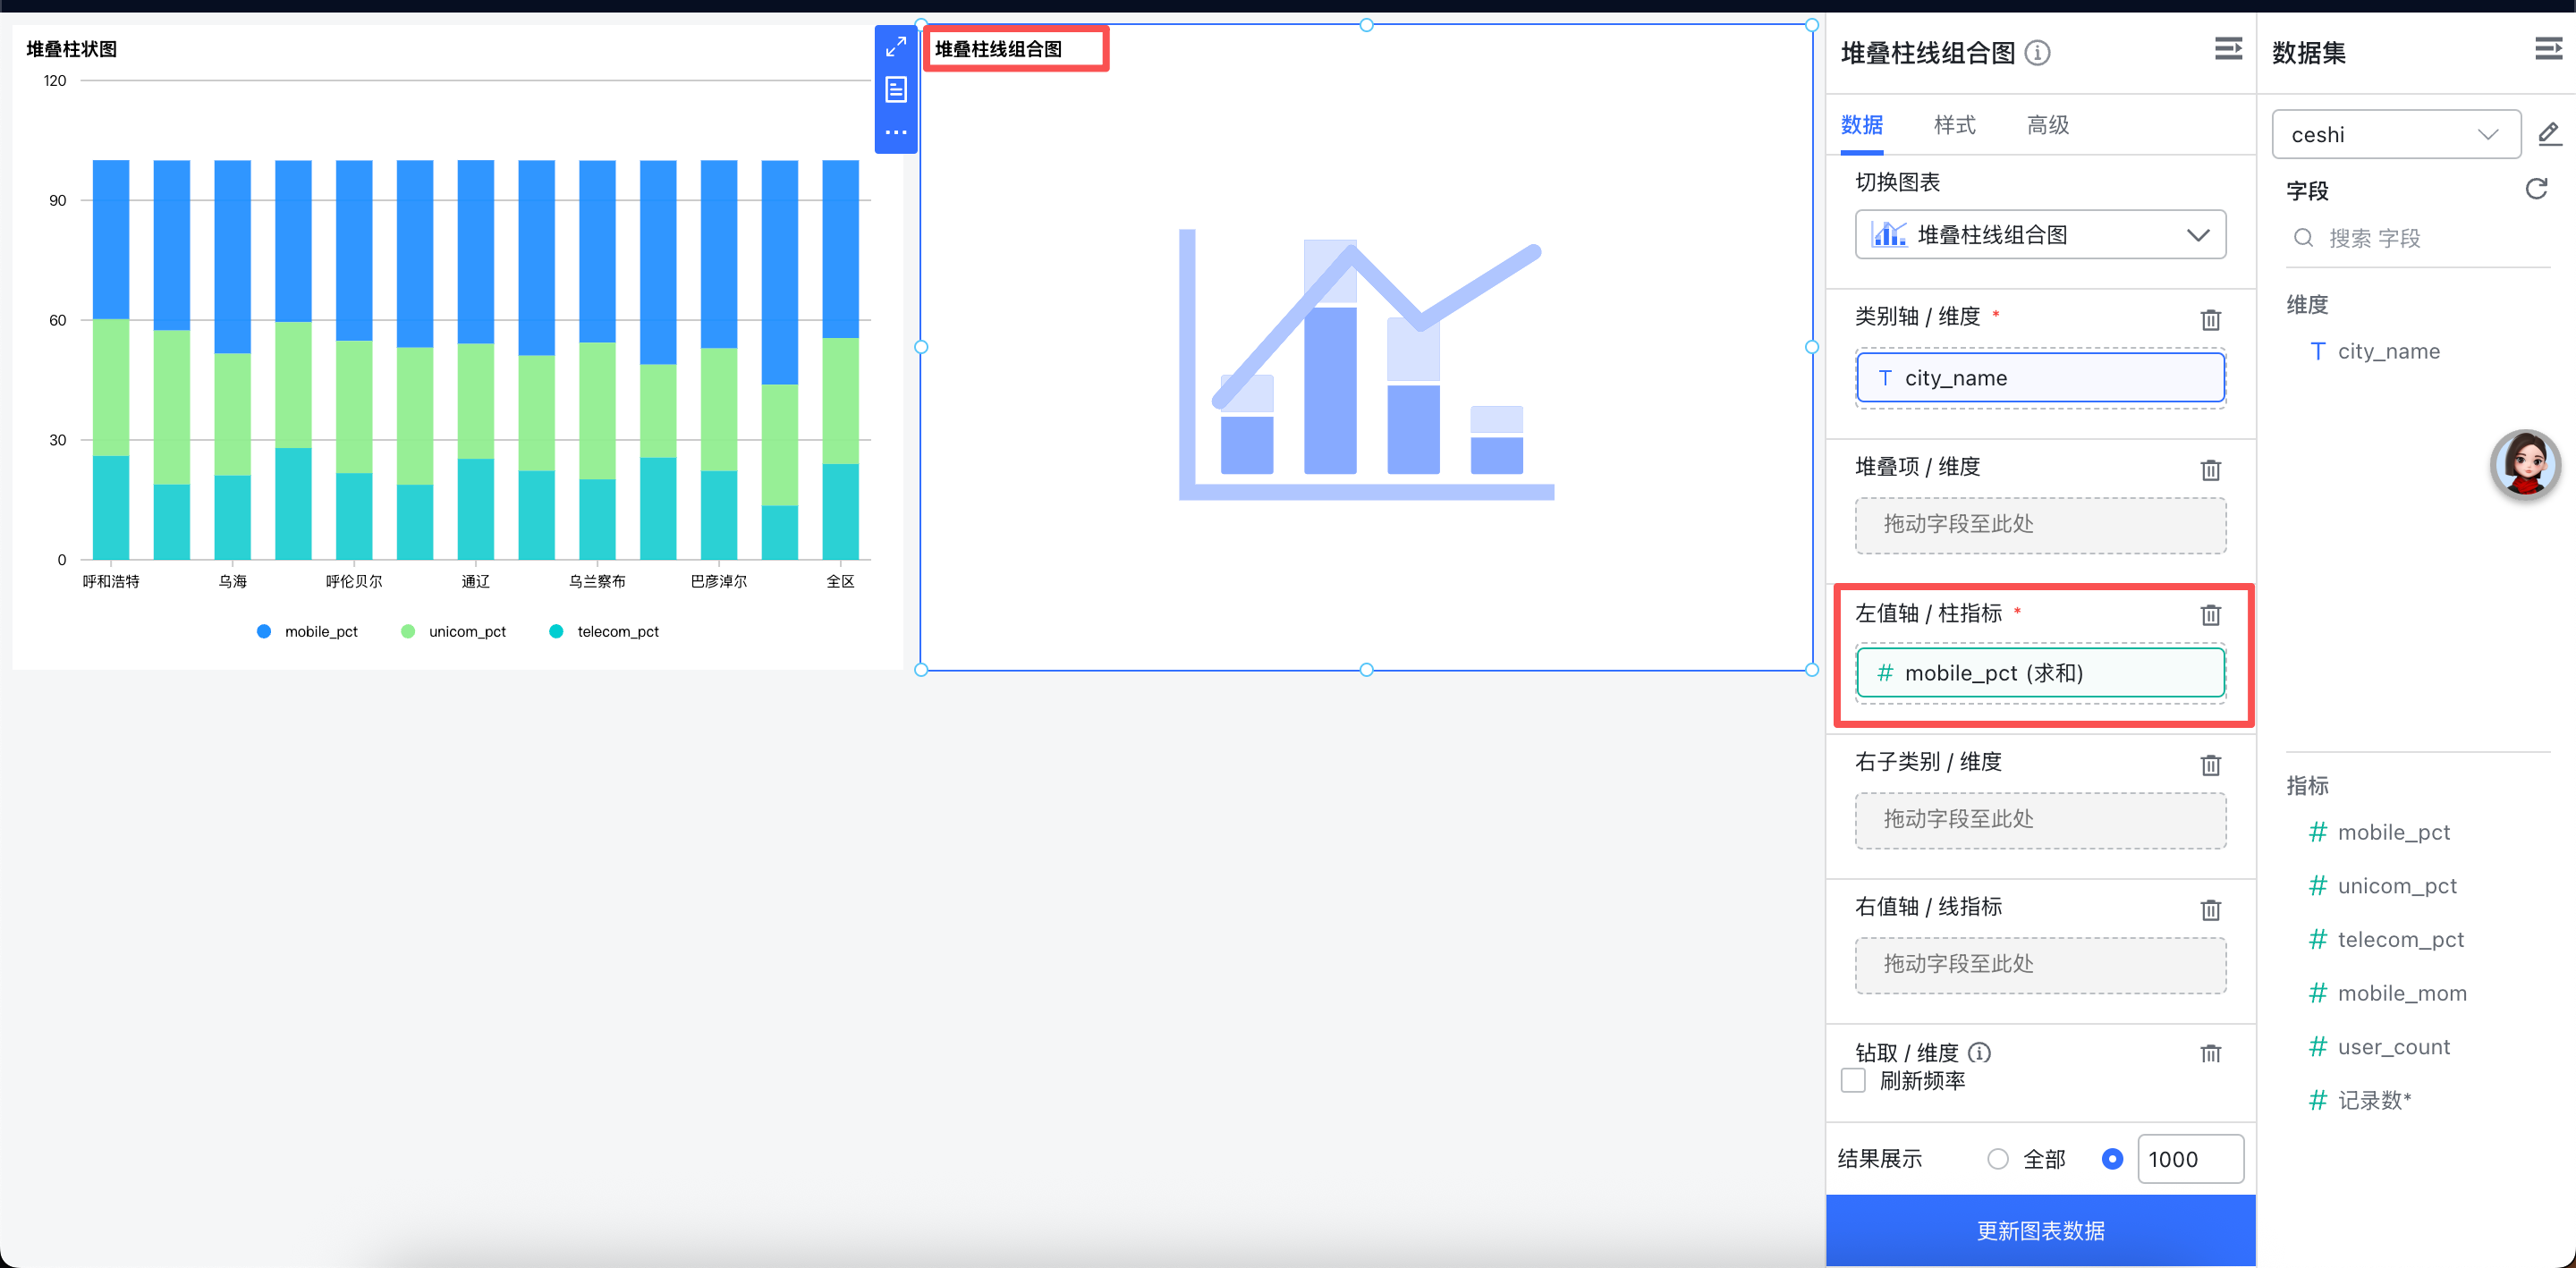This screenshot has width=2576, height=1268.
Task: Enable the 刷新频率 checkbox
Action: click(1853, 1081)
